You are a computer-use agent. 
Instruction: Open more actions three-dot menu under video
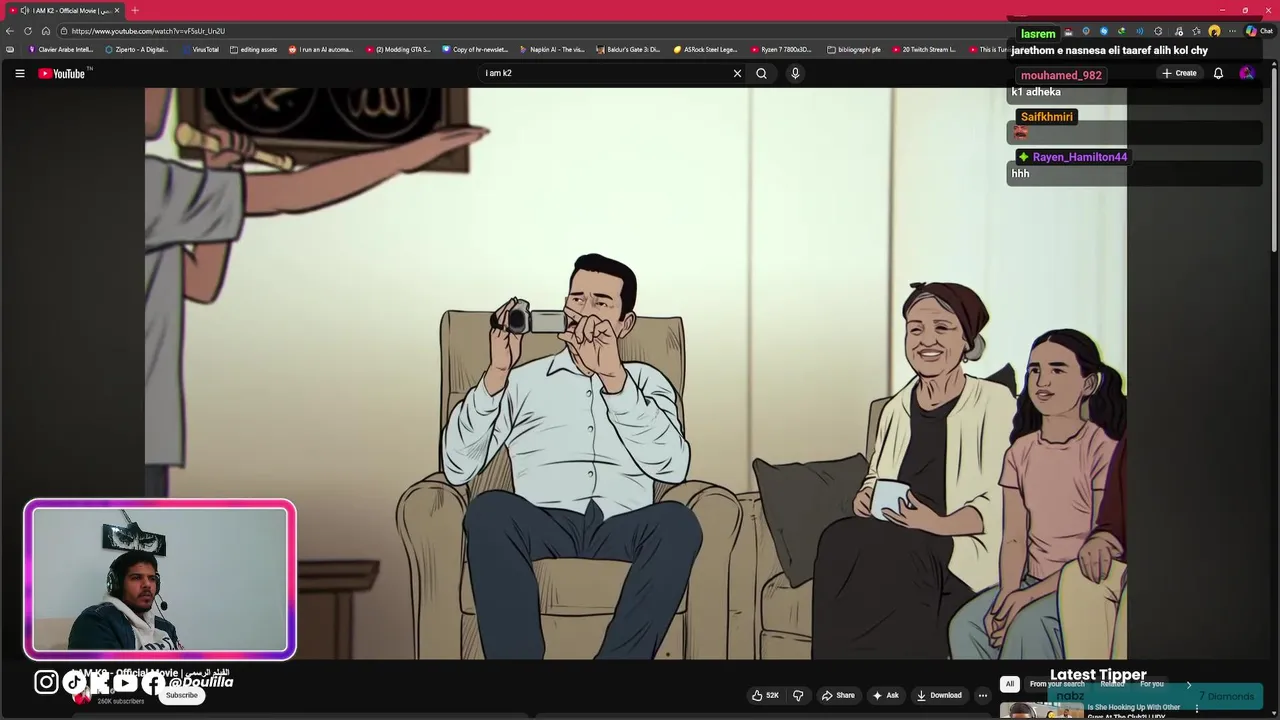click(983, 695)
